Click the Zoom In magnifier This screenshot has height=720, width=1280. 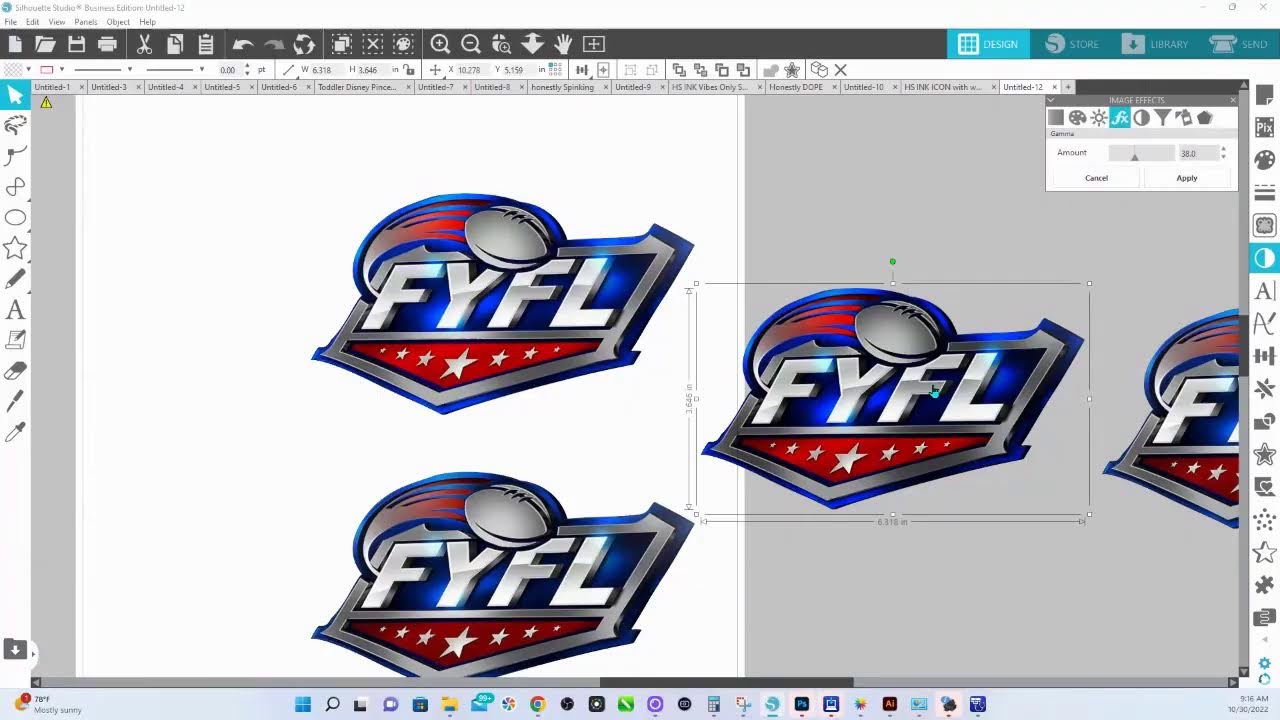coord(440,44)
